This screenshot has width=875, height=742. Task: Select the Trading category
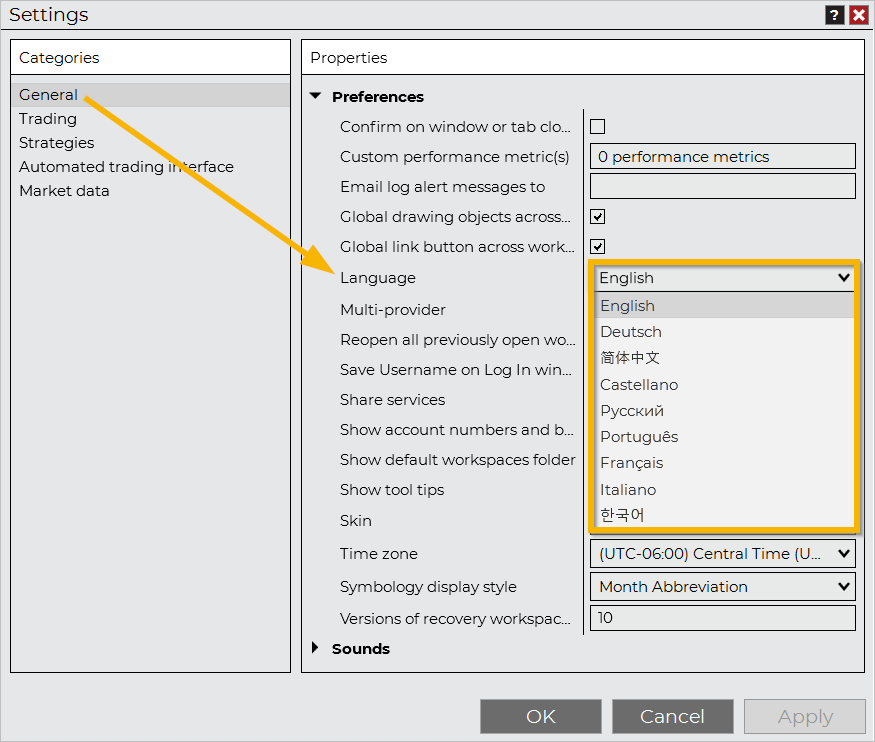(150, 119)
